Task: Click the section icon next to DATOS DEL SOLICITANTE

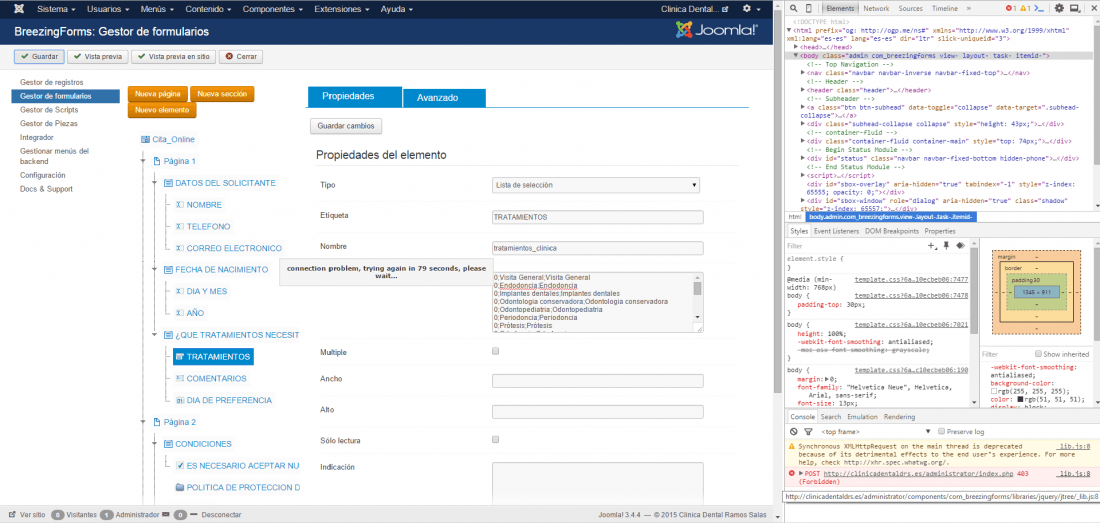Action: click(x=168, y=183)
